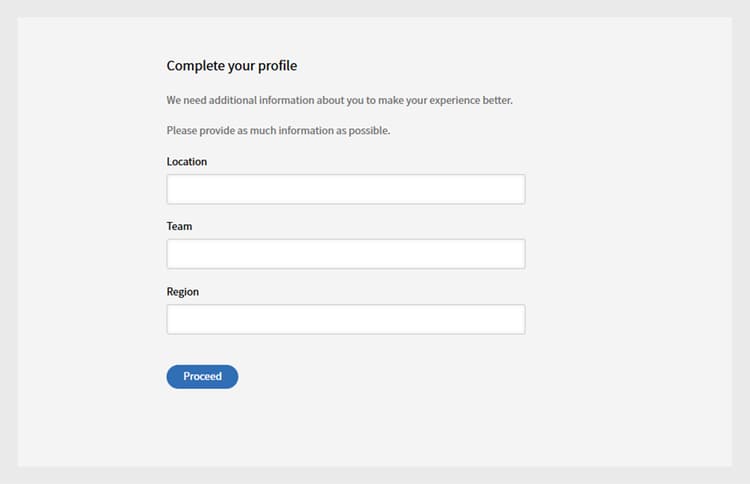
Task: Click the 'Complete your profile' heading
Action: click(x=232, y=66)
